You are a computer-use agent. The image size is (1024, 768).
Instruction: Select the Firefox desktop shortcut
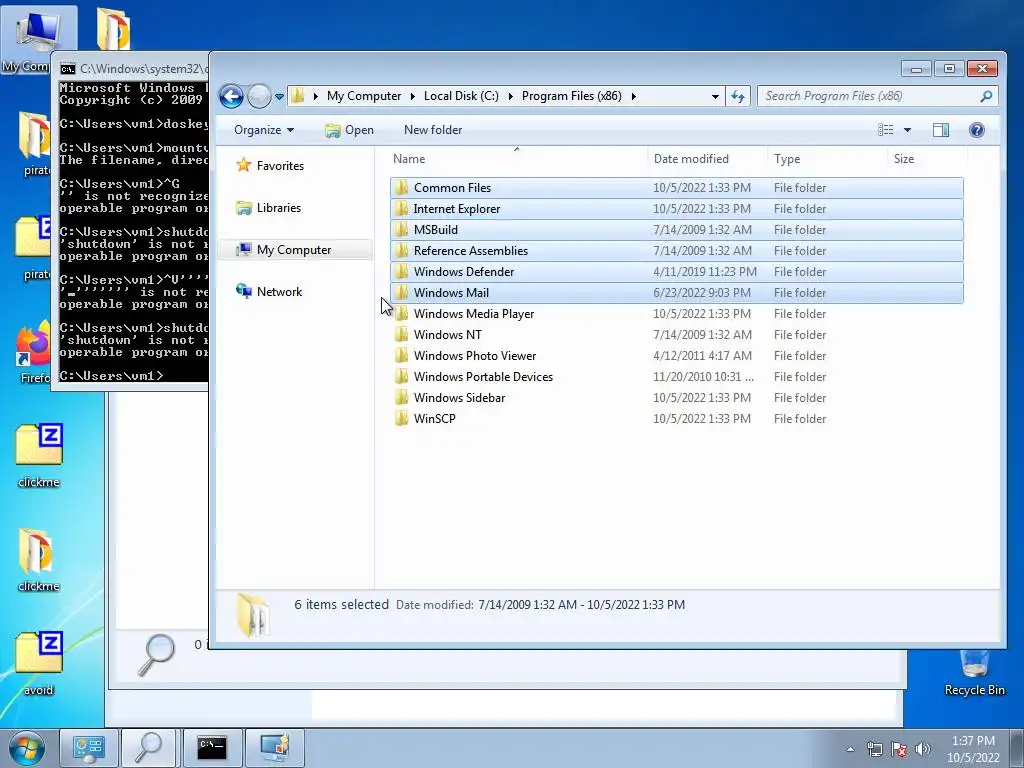click(x=34, y=353)
